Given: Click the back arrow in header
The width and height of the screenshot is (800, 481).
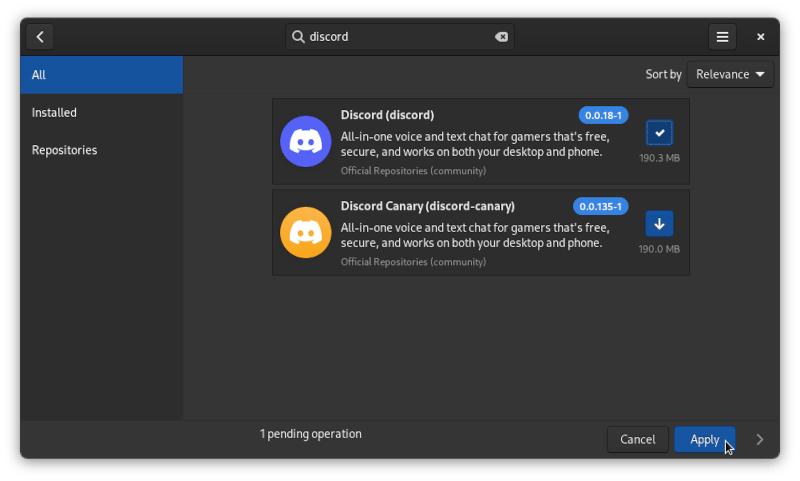Looking at the screenshot, I should (x=40, y=37).
